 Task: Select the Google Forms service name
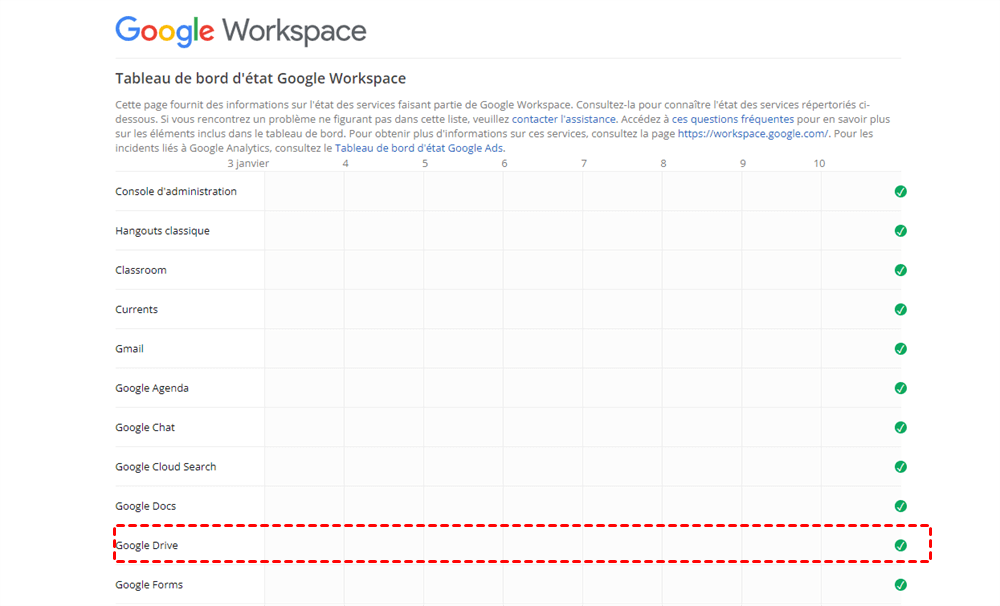click(149, 585)
